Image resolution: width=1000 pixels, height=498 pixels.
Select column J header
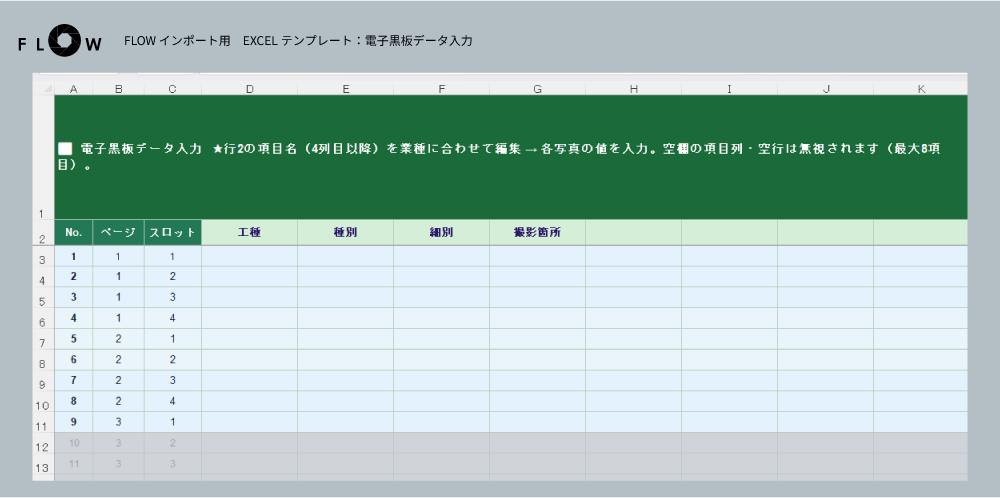pyautogui.click(x=826, y=89)
